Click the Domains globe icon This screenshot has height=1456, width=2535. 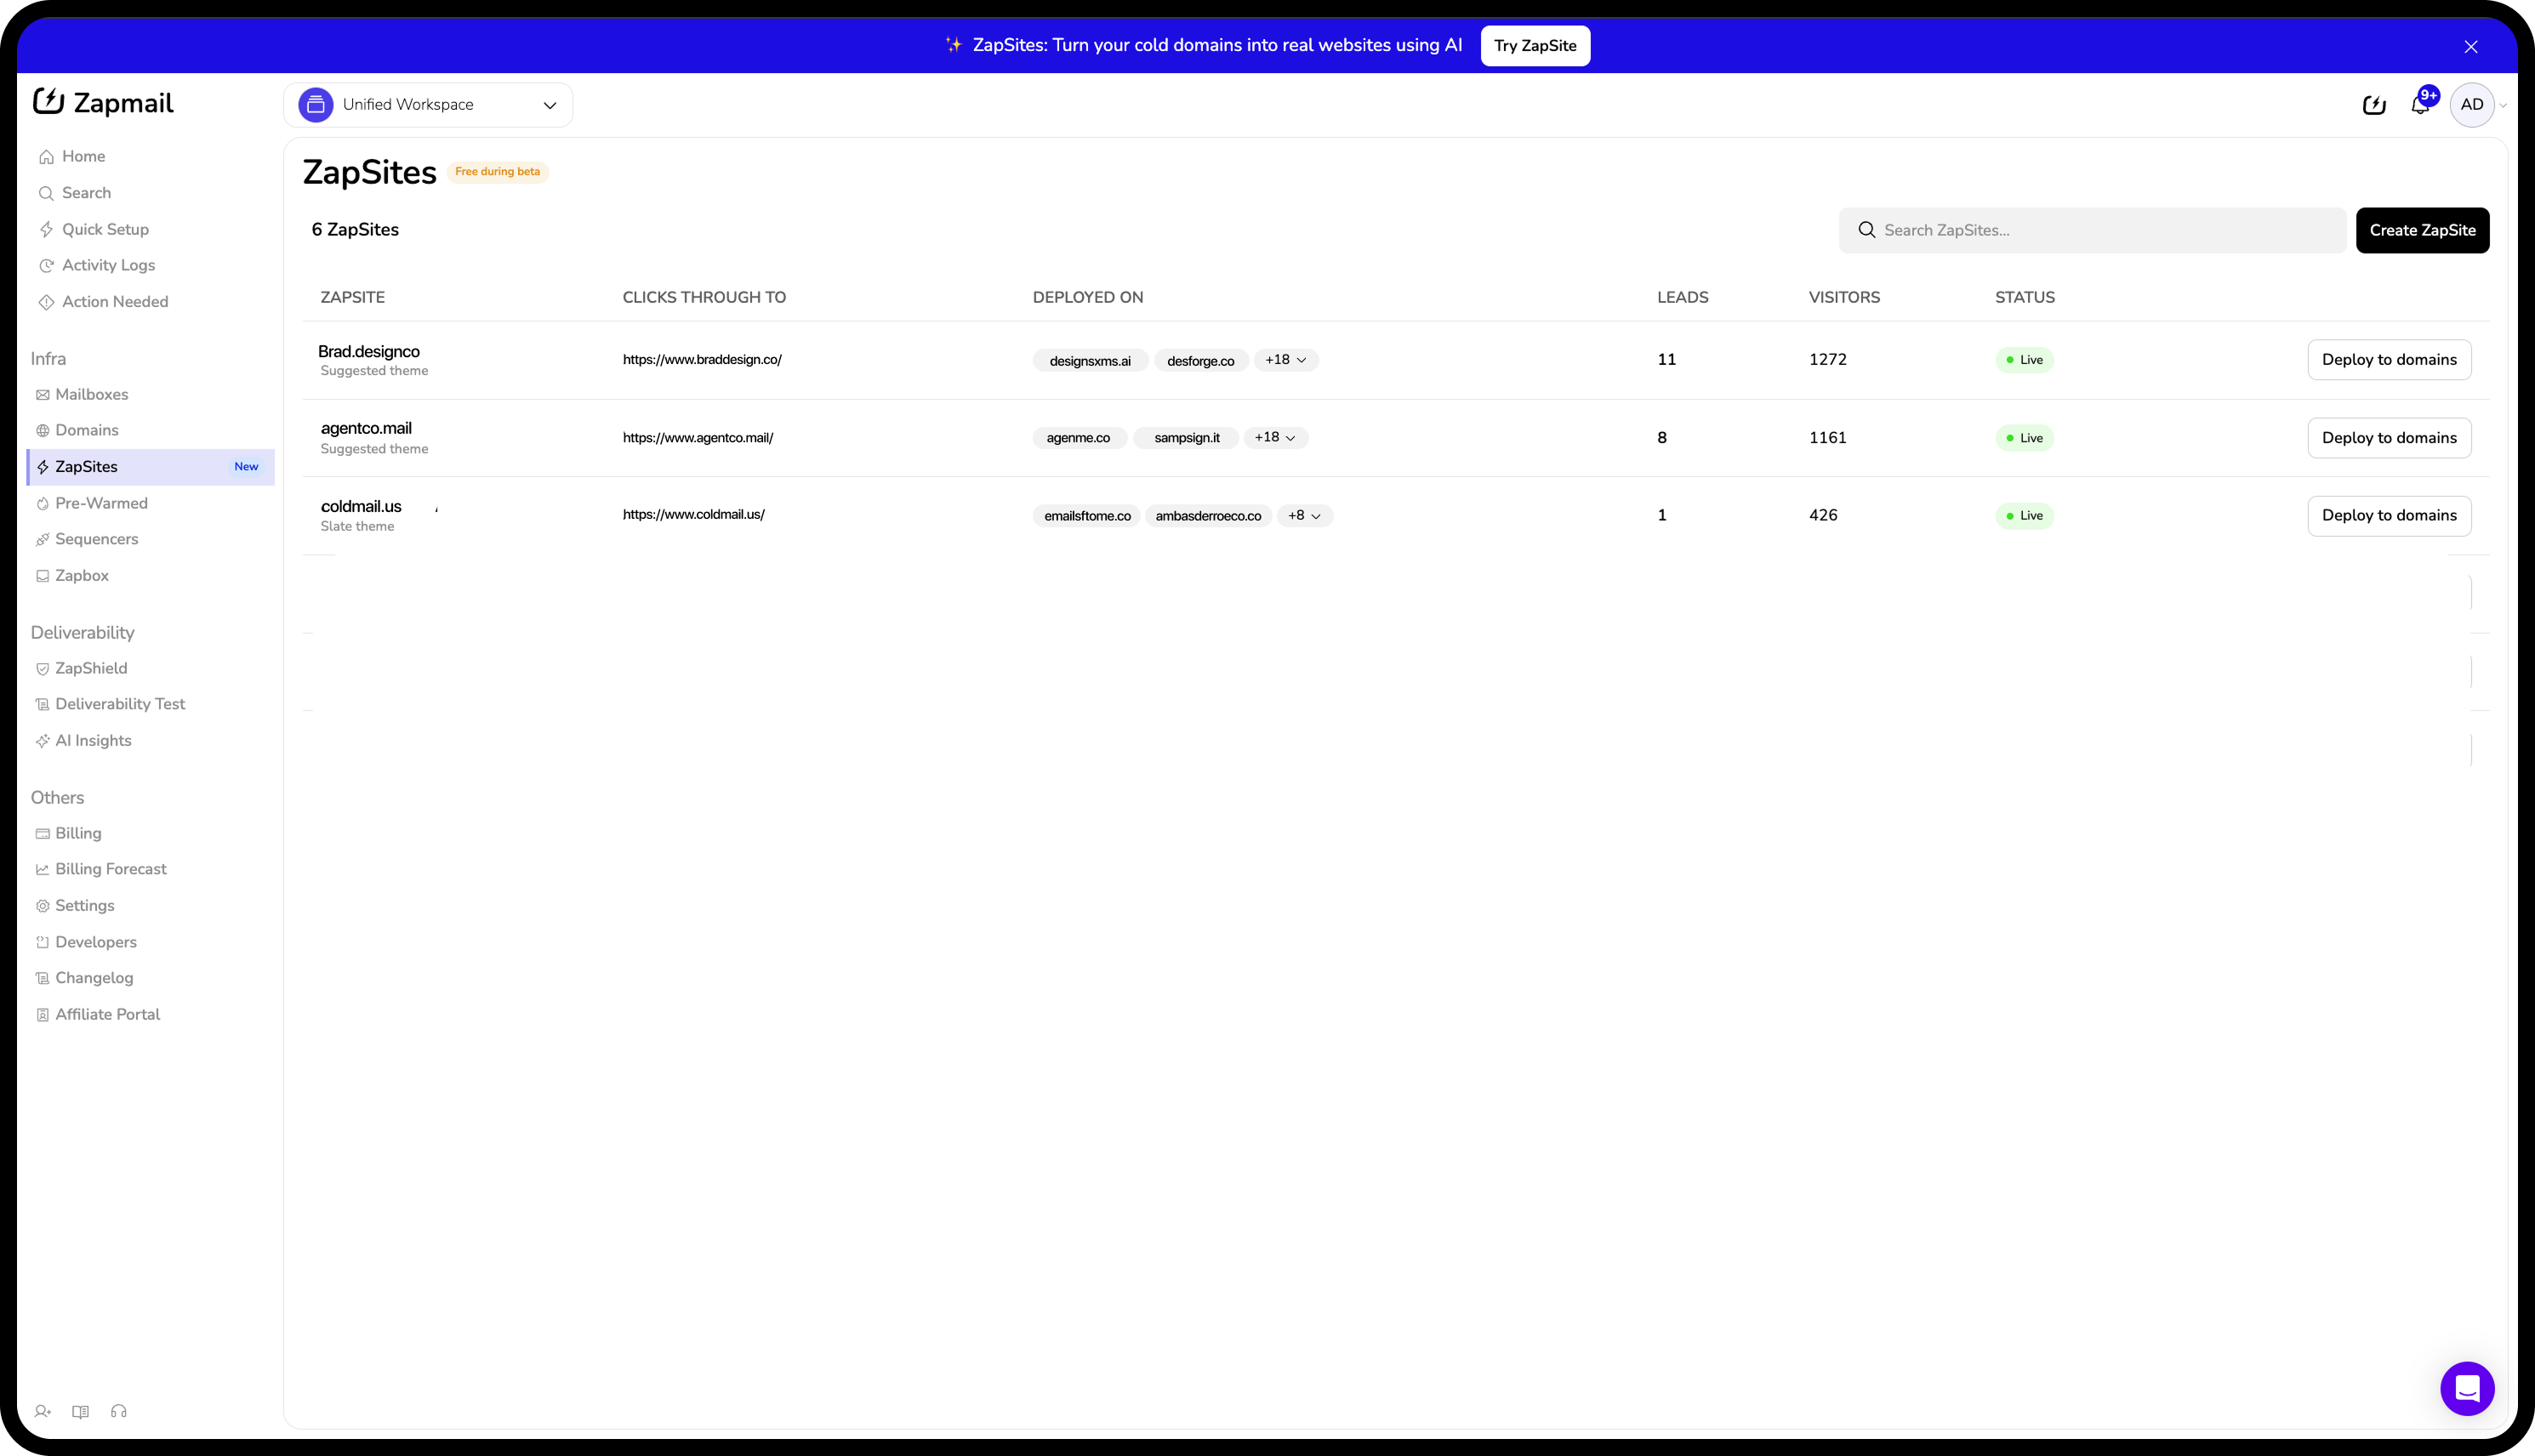[43, 431]
